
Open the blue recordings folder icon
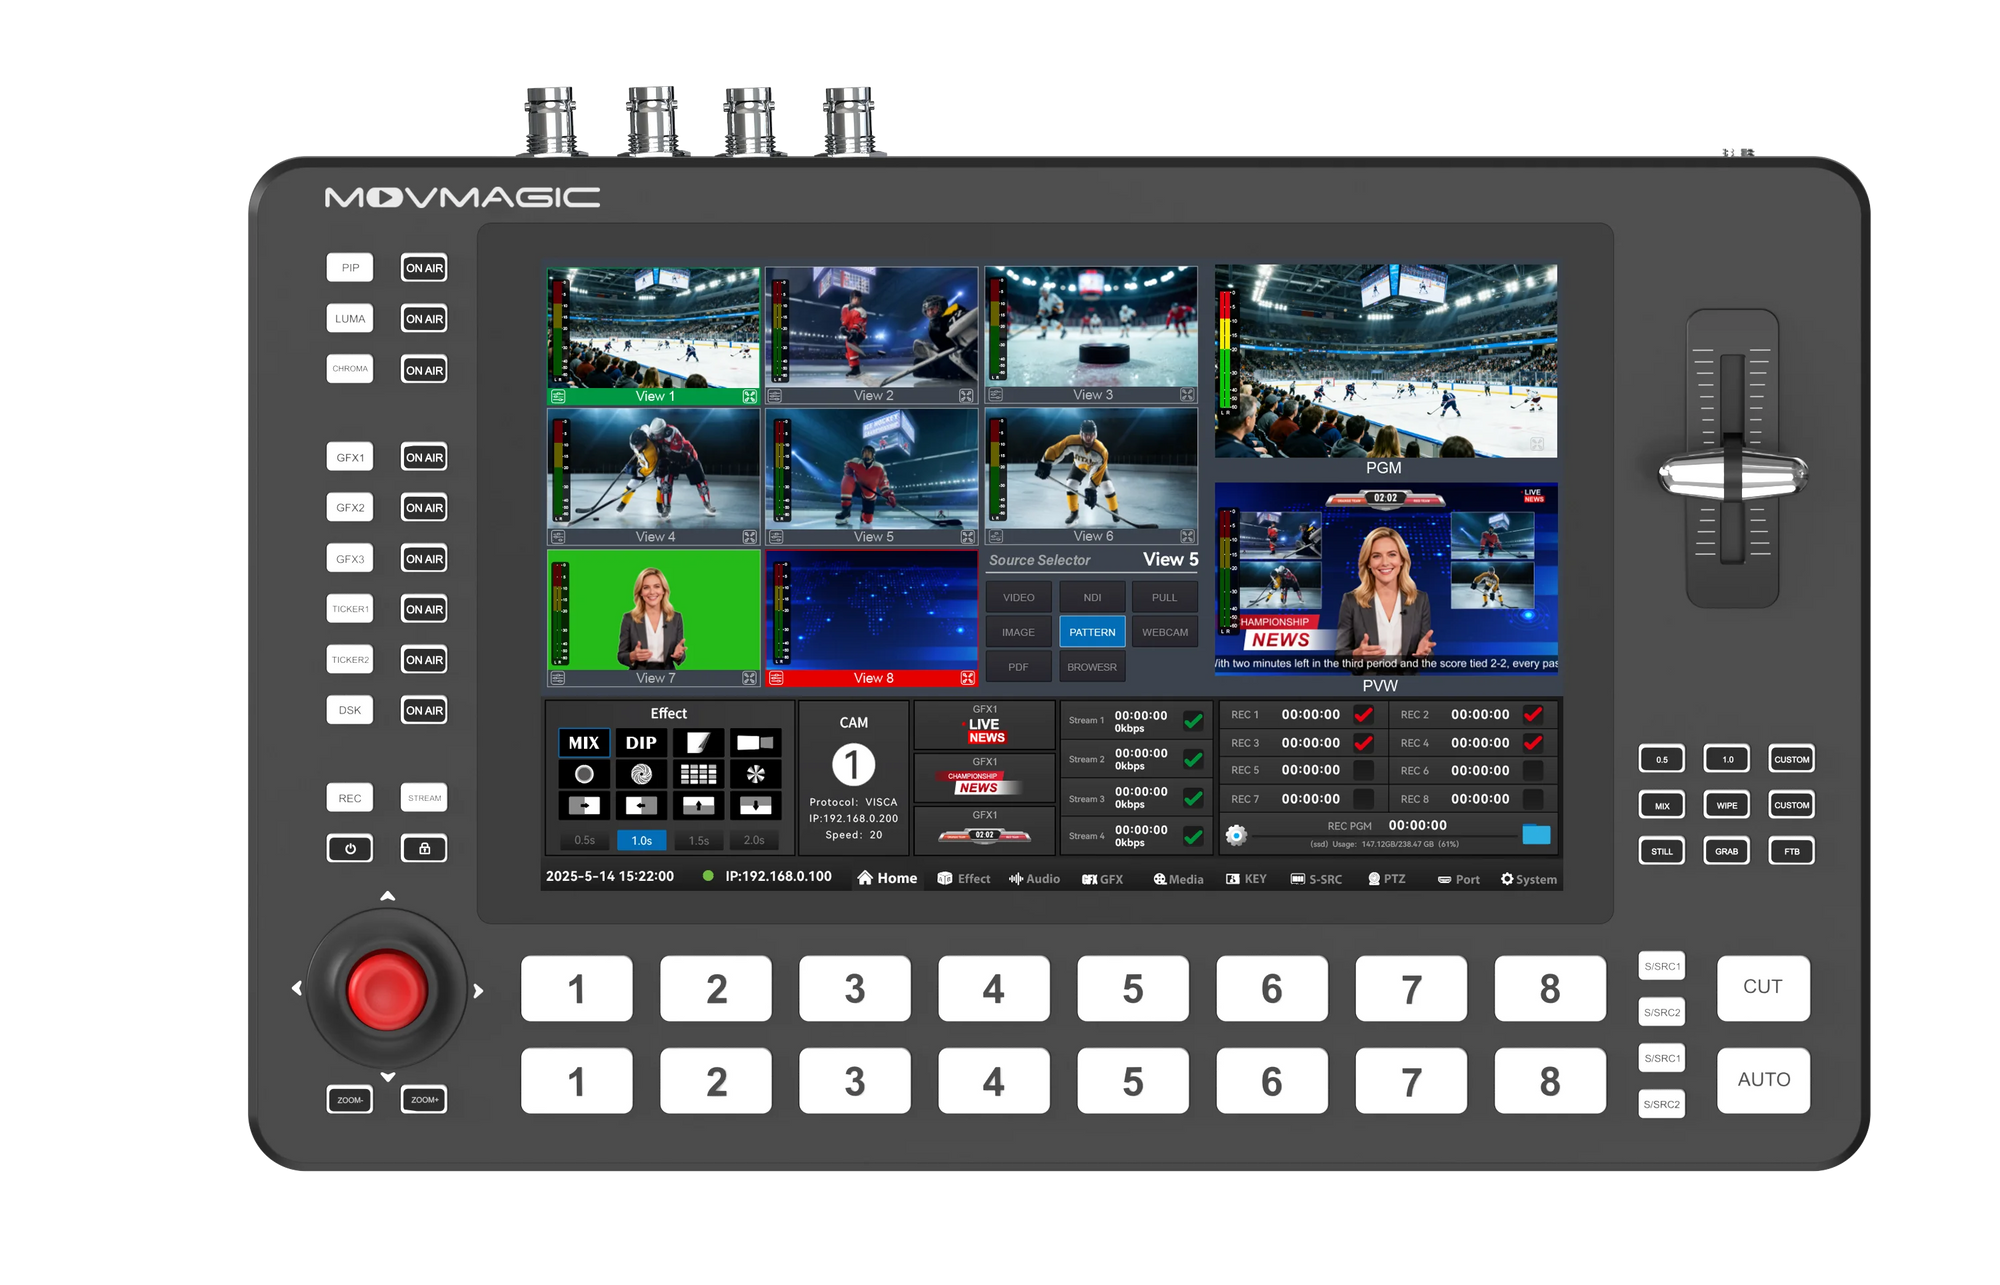coord(1536,834)
